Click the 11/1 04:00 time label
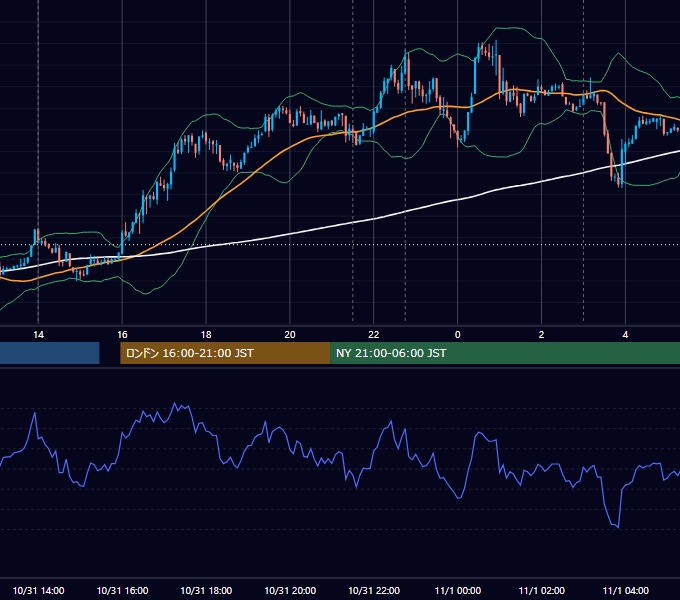 point(625,590)
